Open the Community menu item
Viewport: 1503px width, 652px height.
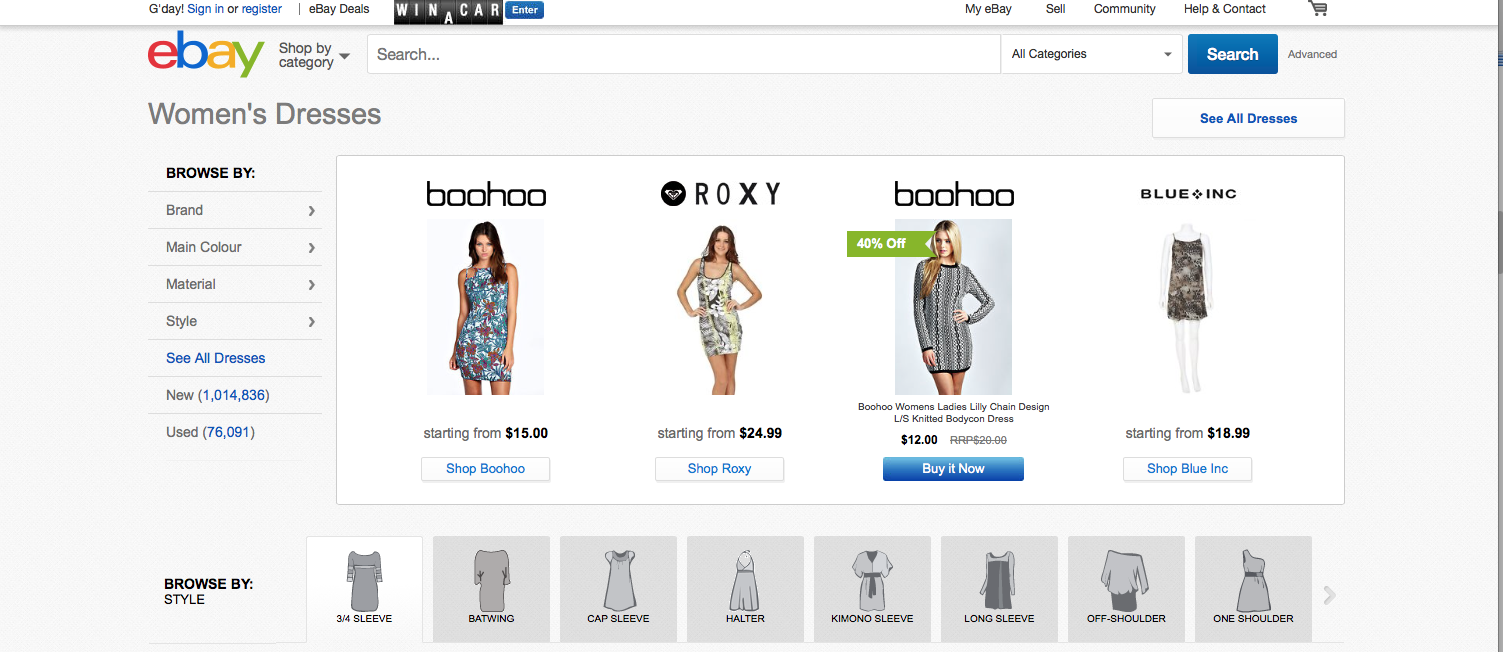tap(1124, 9)
